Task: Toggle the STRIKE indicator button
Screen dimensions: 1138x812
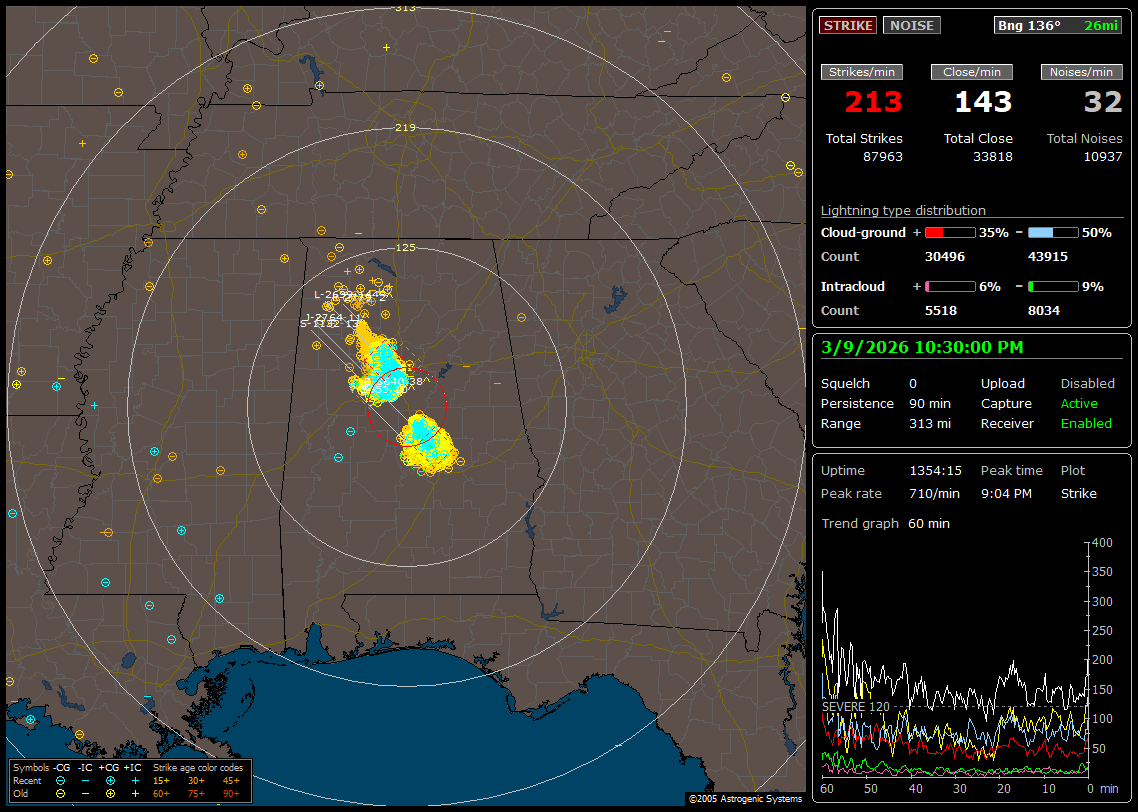Action: [x=848, y=25]
